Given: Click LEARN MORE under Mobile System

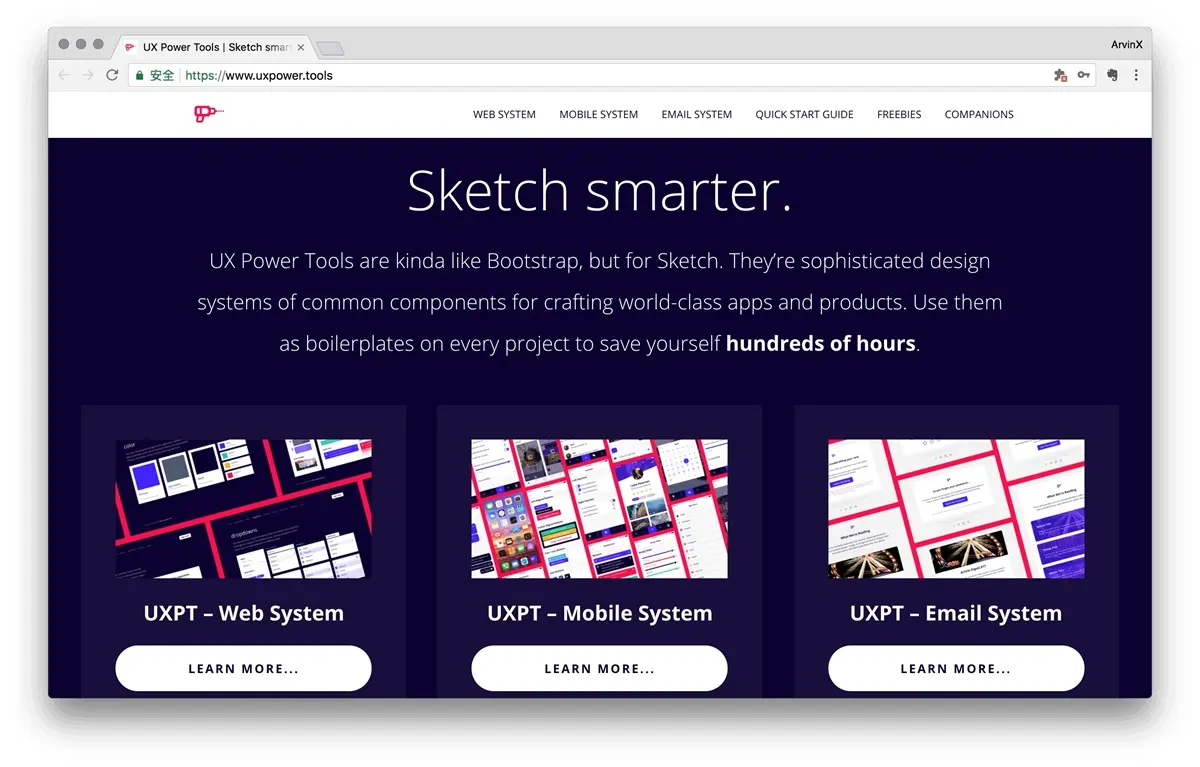Looking at the screenshot, I should pyautogui.click(x=599, y=668).
